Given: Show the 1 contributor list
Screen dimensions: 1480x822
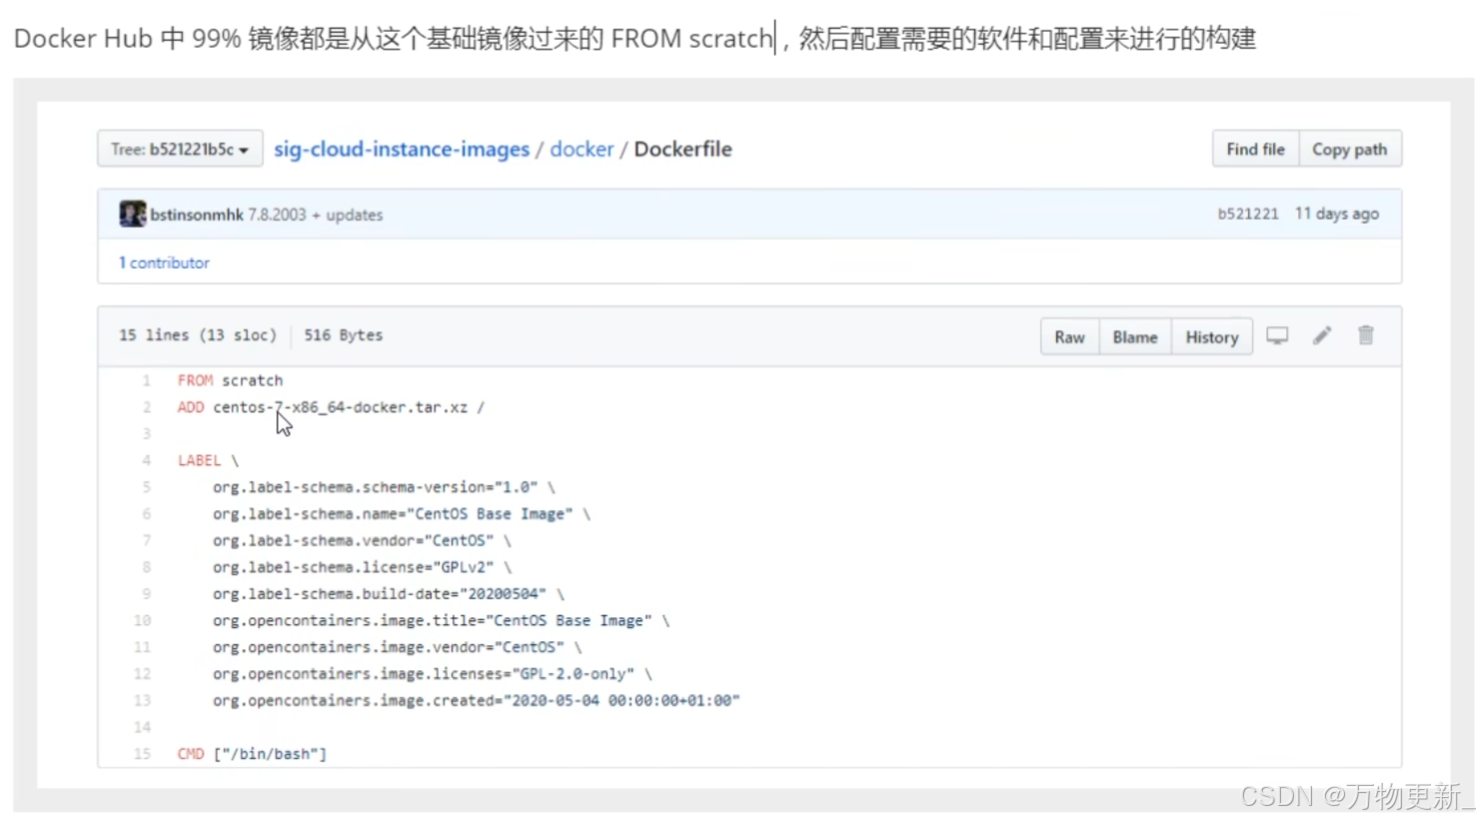Looking at the screenshot, I should 164,262.
